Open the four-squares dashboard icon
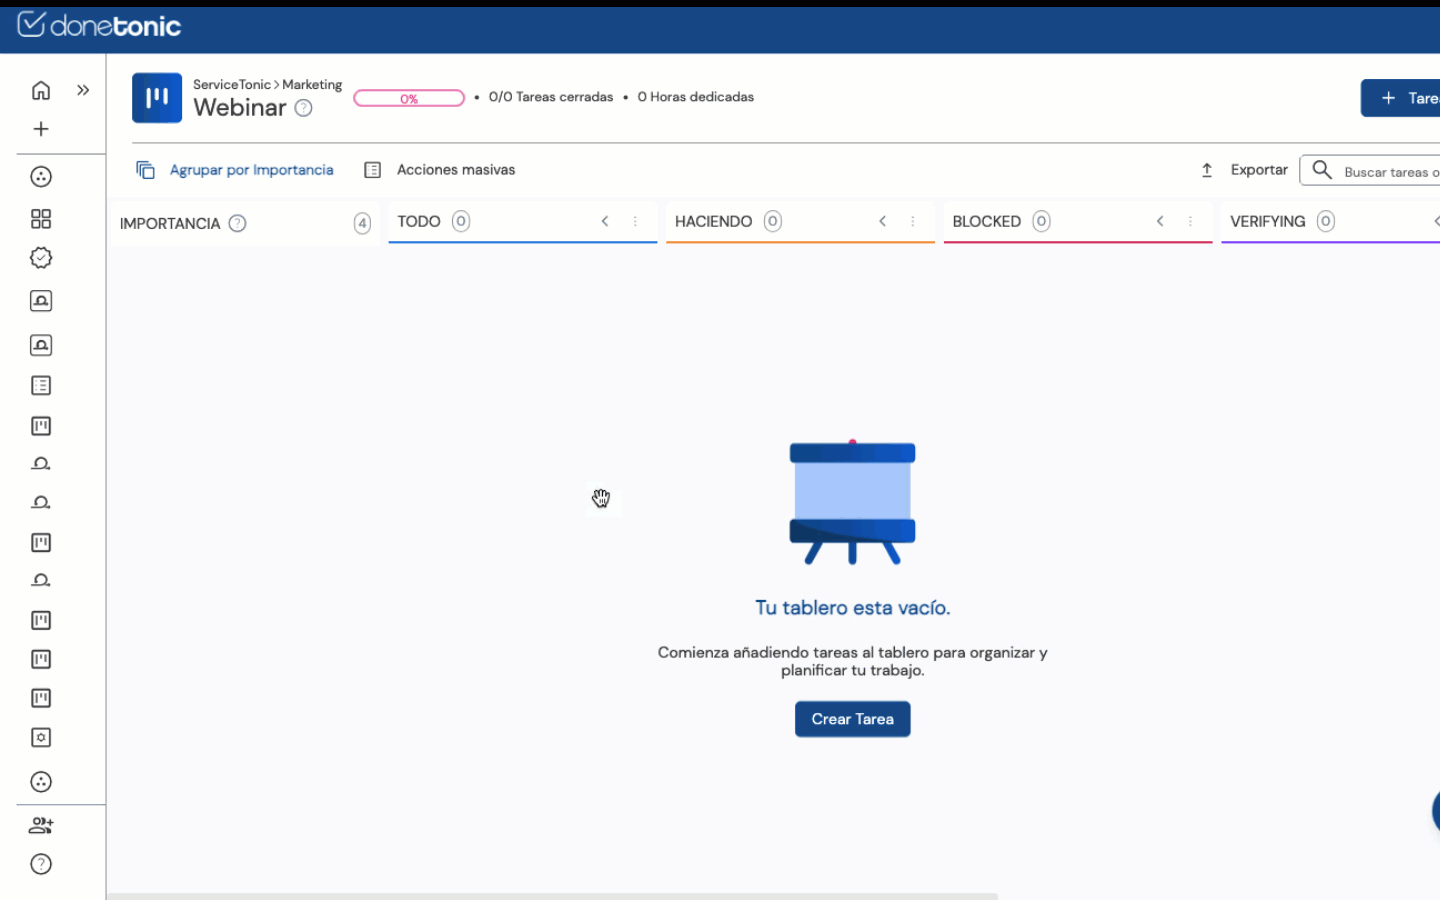Image resolution: width=1440 pixels, height=900 pixels. (x=41, y=219)
